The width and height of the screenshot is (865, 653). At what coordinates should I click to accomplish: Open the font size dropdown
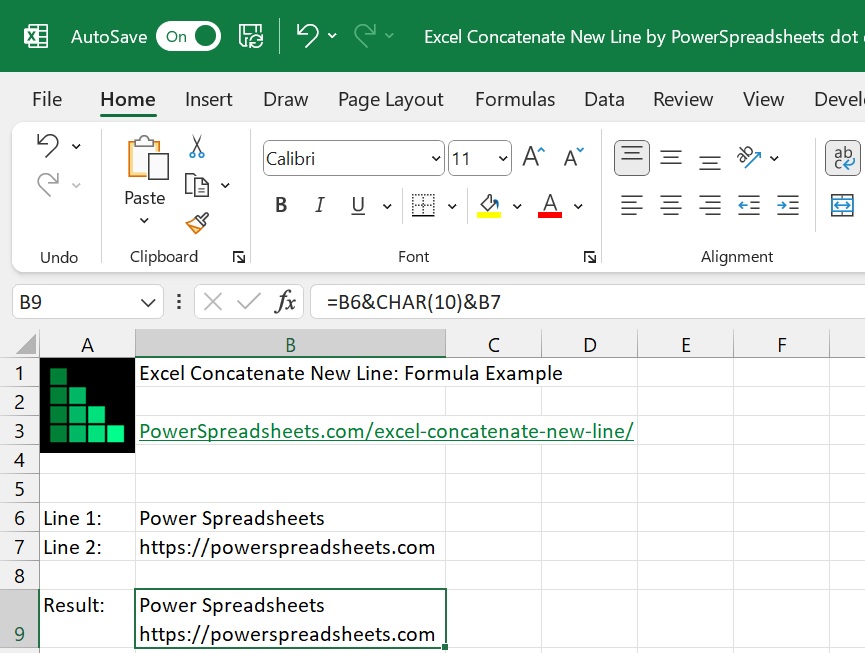tap(501, 158)
